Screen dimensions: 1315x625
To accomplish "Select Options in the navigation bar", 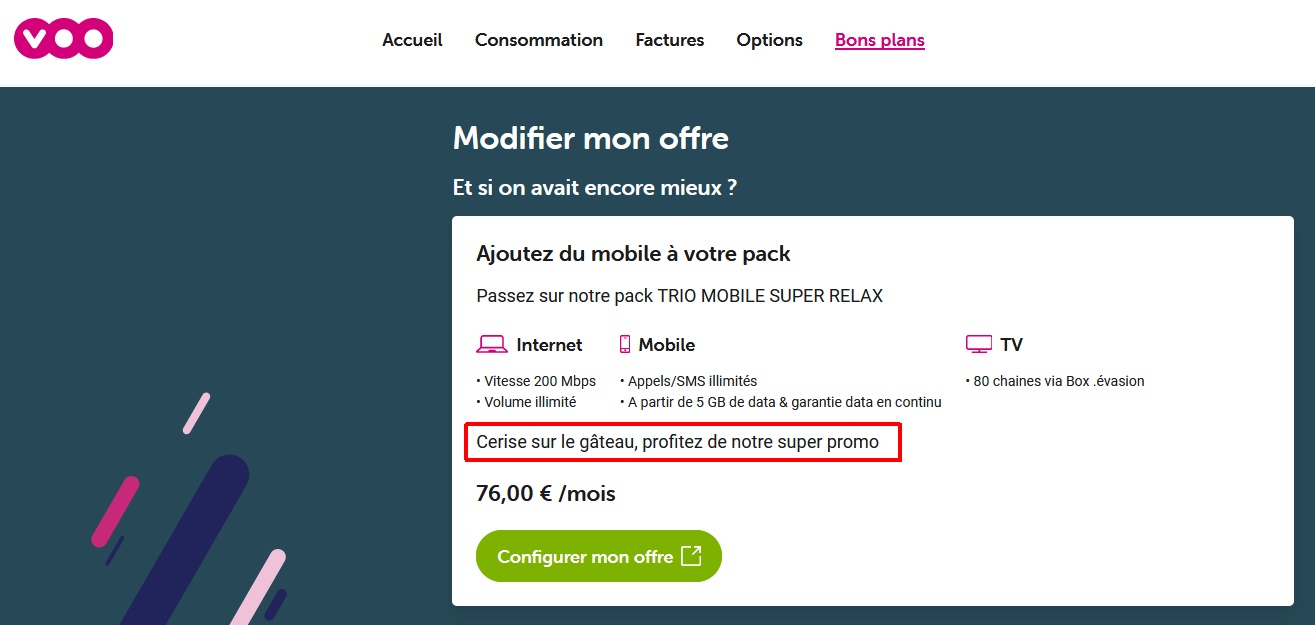I will click(769, 40).
